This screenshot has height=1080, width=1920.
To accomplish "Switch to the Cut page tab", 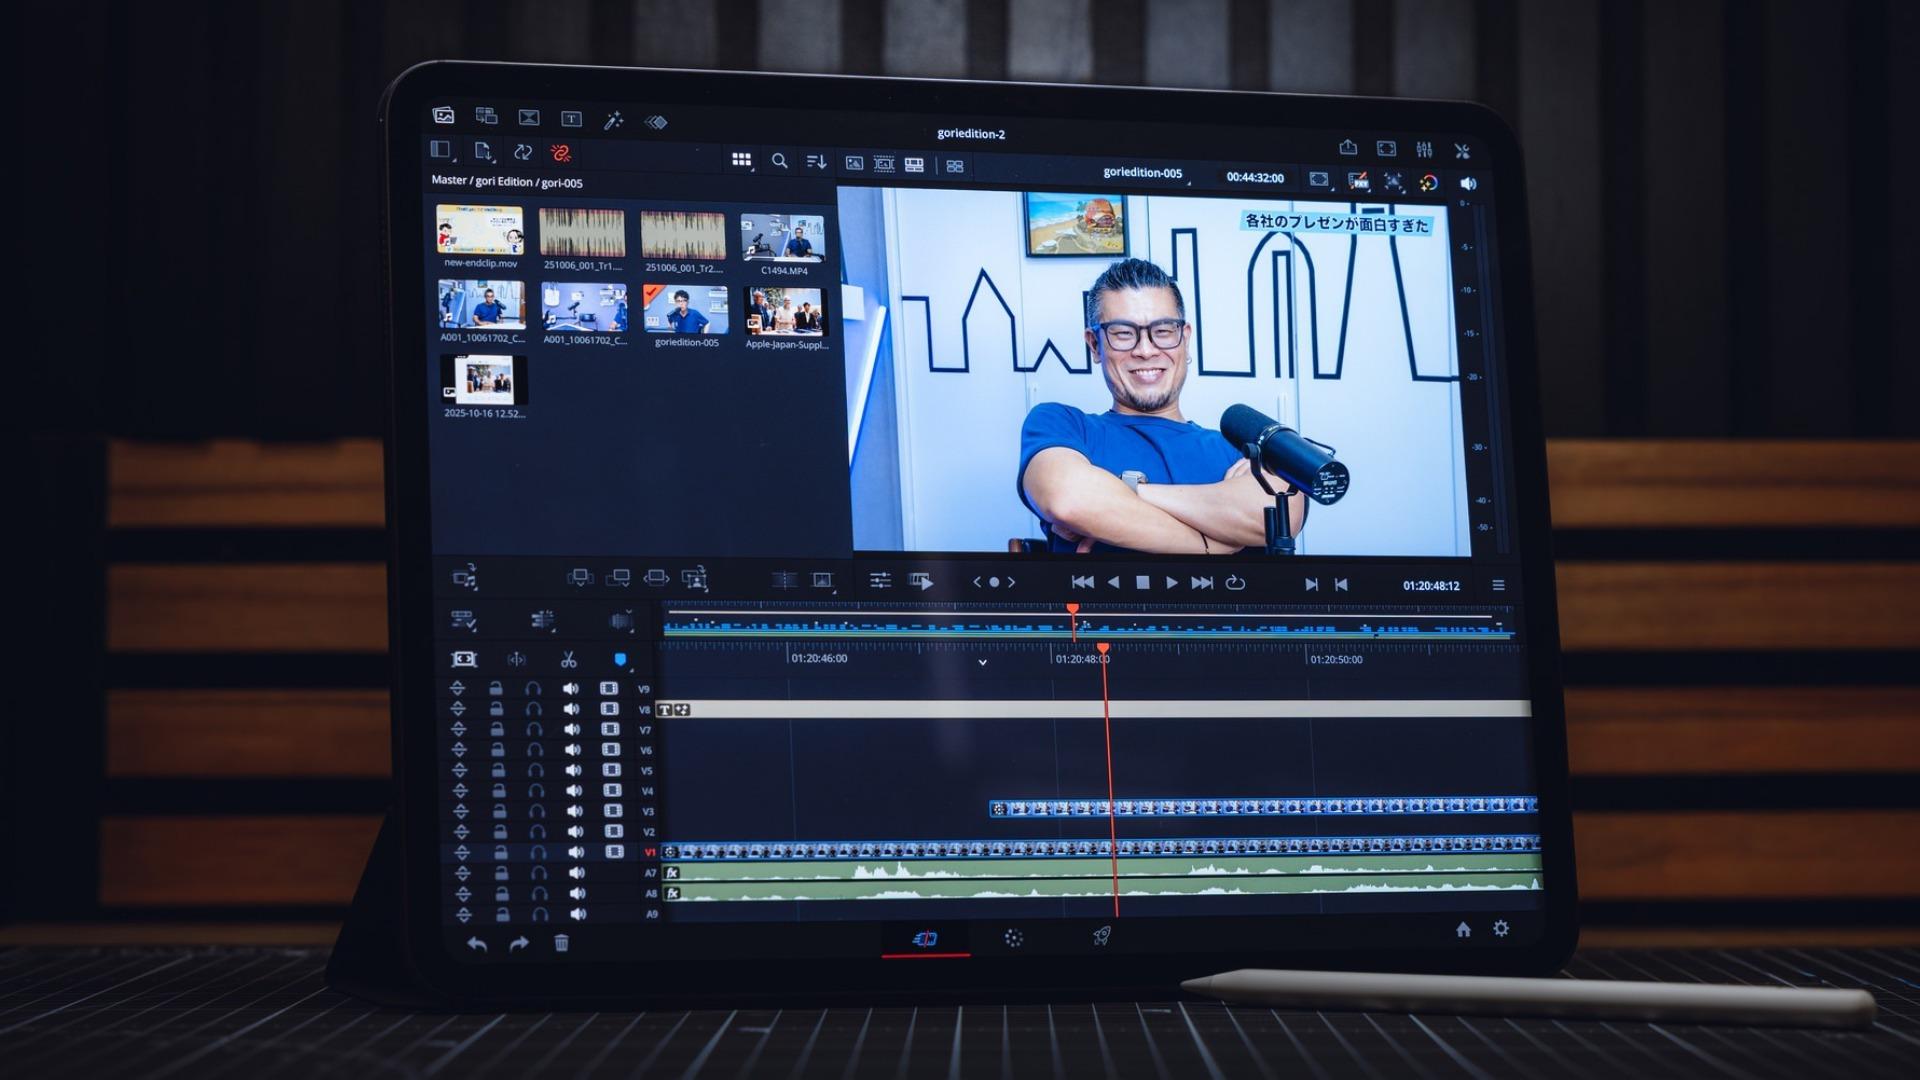I will point(925,938).
